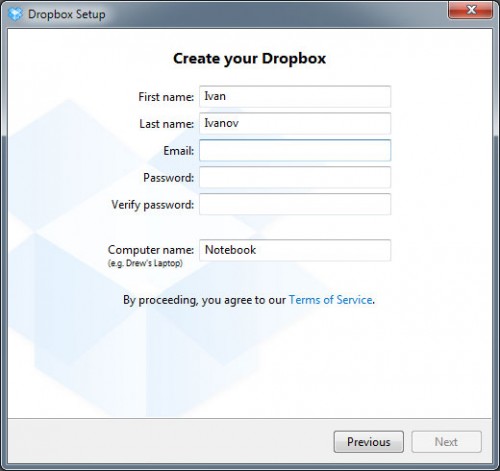The image size is (500, 471).
Task: Click the Computer name field showing Notebook
Action: [x=295, y=250]
